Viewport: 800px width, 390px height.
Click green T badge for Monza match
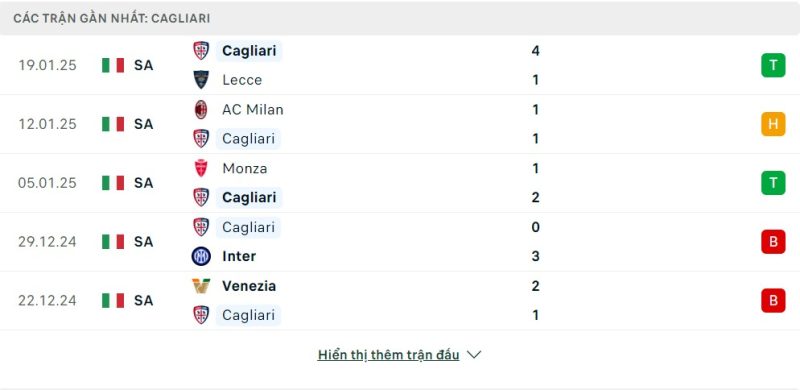(x=773, y=183)
